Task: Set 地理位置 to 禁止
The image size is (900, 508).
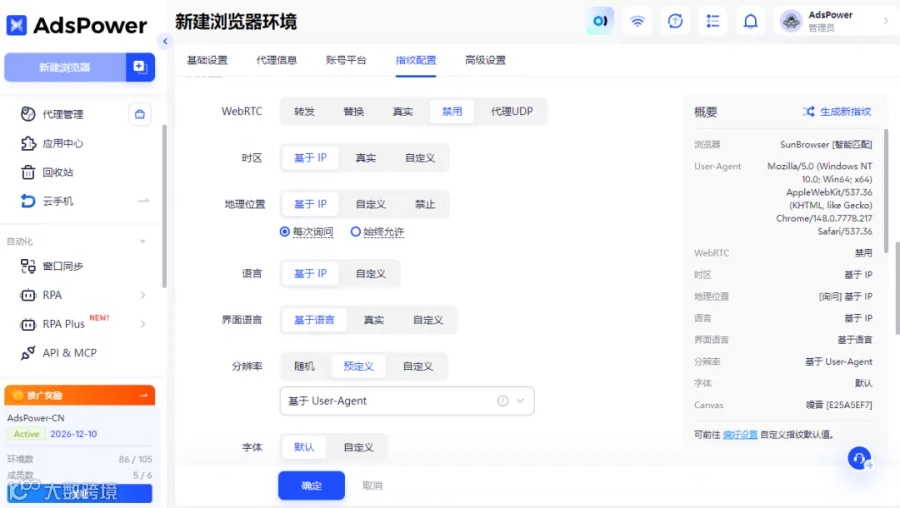Action: click(425, 204)
